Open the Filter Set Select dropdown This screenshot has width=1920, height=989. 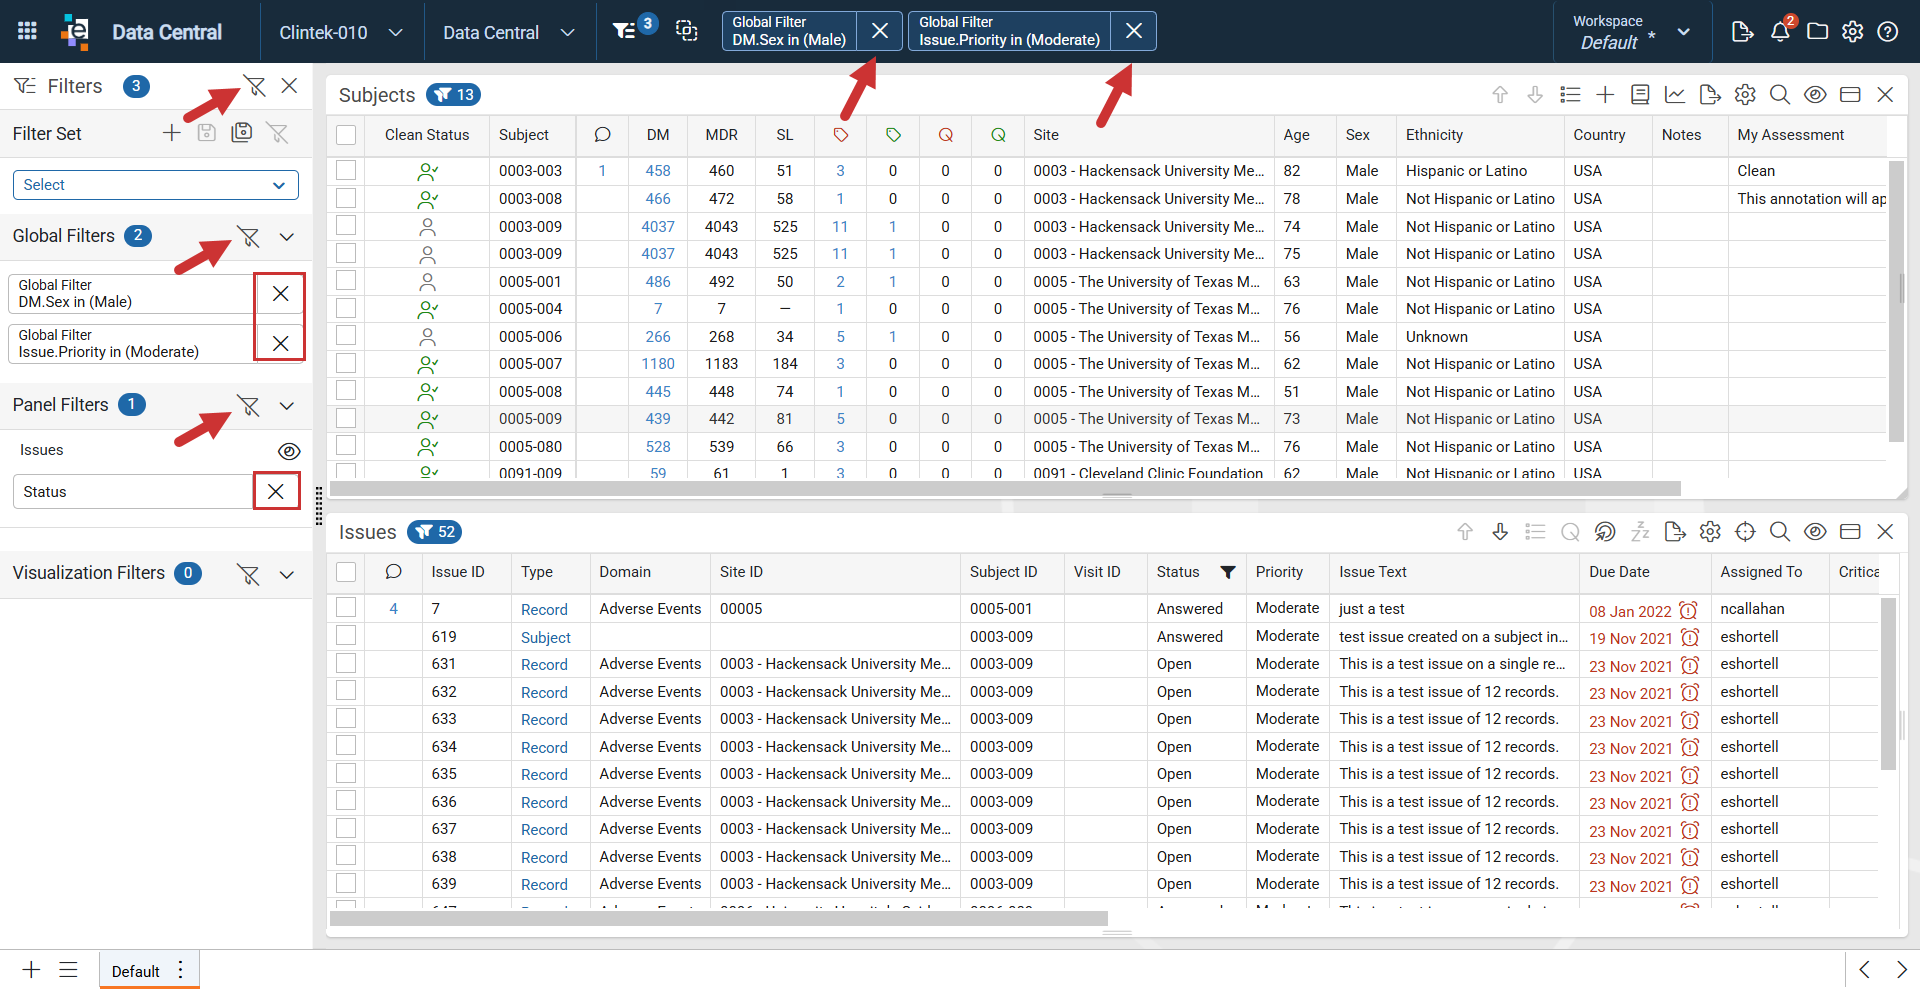point(155,185)
